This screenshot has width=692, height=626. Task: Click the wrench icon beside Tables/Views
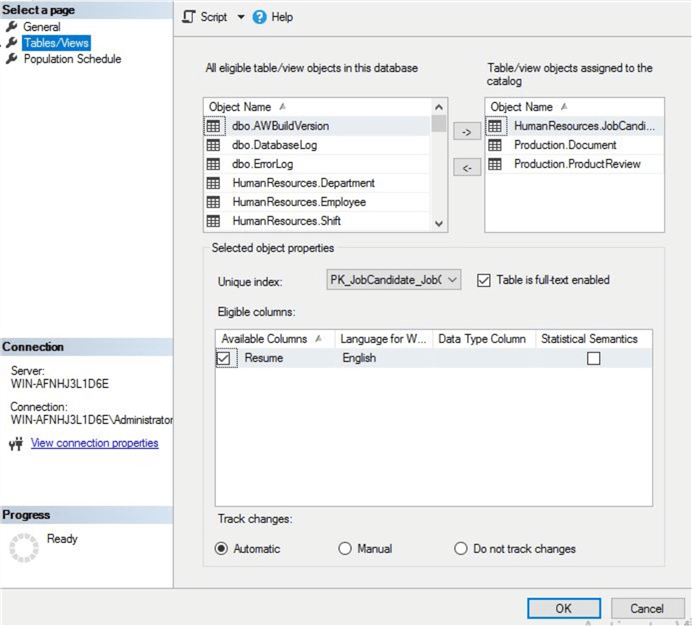12,42
